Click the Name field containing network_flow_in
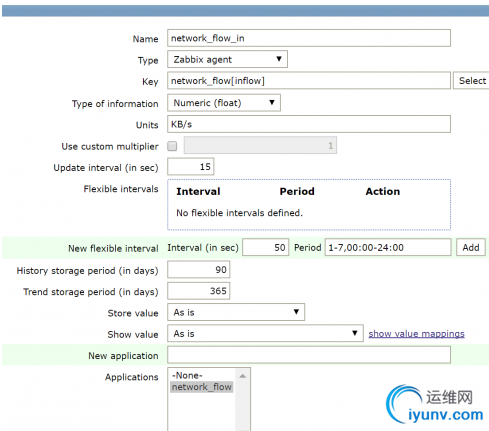The image size is (489, 431). [309, 38]
